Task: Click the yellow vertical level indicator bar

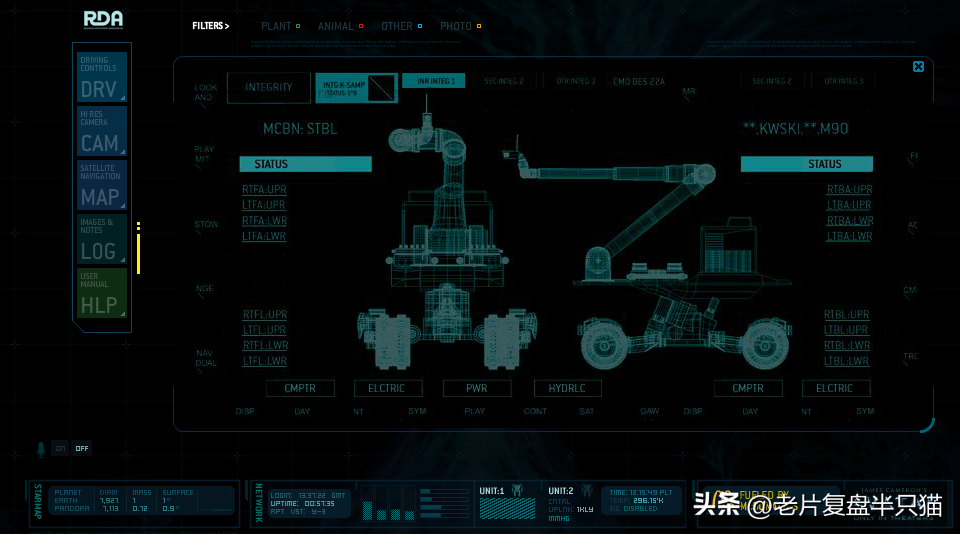Action: [139, 254]
